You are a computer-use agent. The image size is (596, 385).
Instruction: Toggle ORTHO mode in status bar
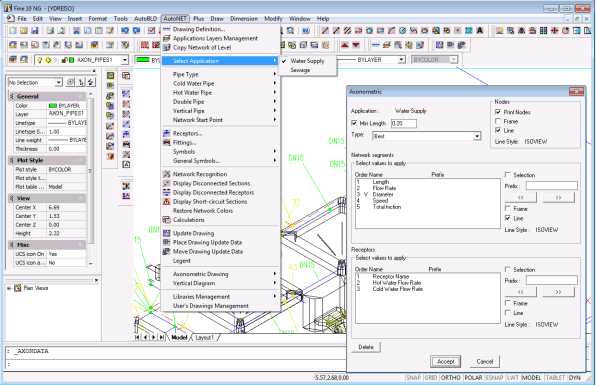tap(450, 377)
